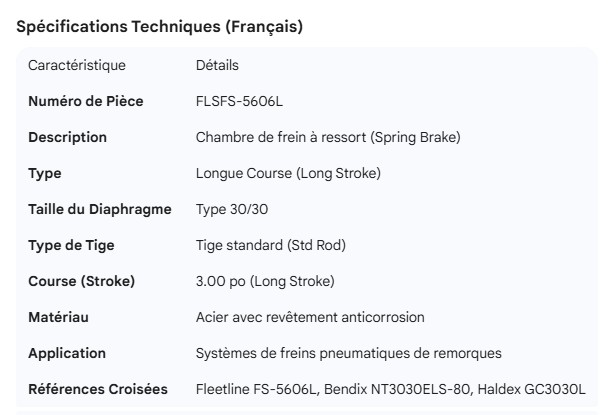Click the "Acier avec revêtement anticorrosion" value
Screen dimensions: 608x415
point(310,317)
